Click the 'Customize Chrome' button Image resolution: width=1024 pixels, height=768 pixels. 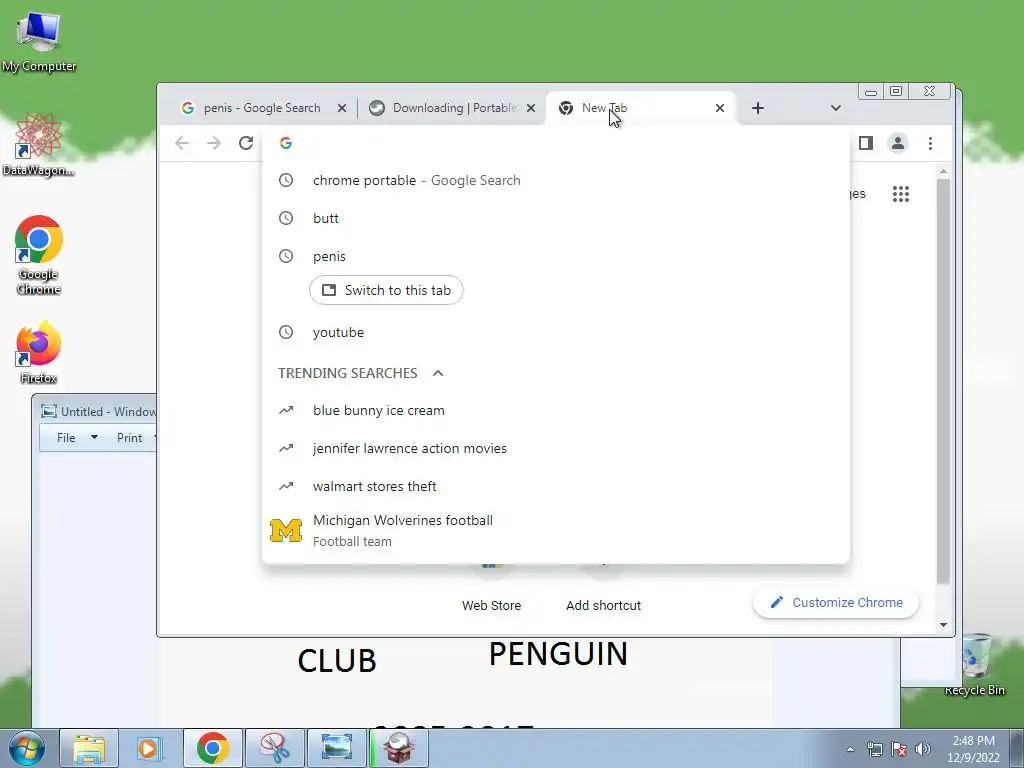point(836,602)
